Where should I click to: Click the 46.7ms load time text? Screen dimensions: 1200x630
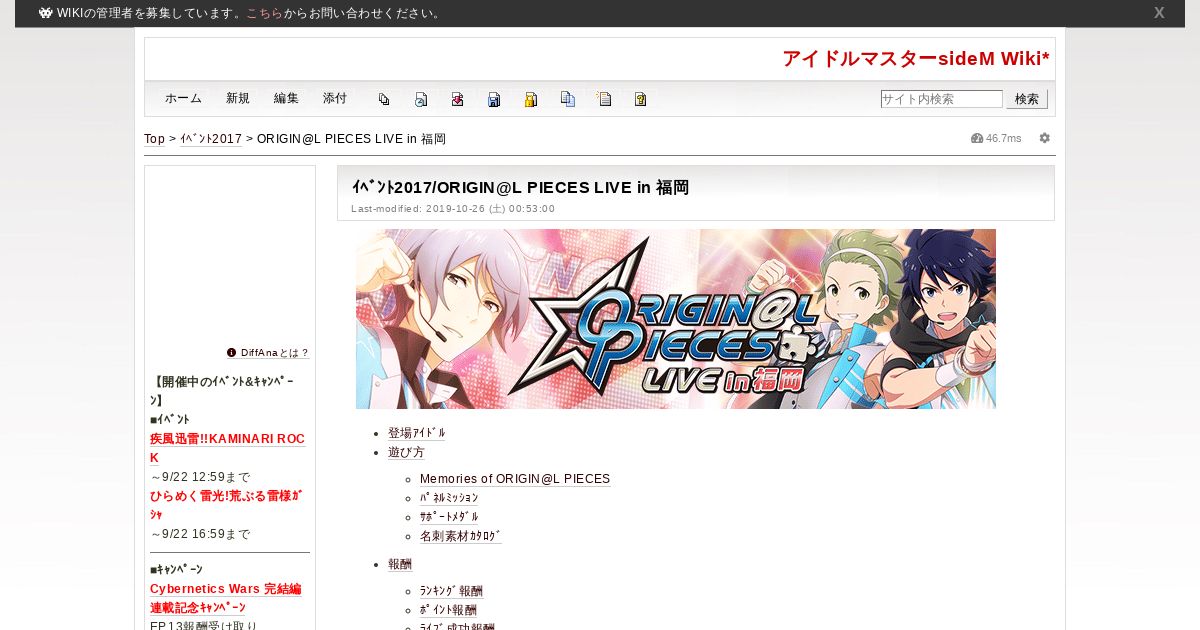click(1004, 138)
